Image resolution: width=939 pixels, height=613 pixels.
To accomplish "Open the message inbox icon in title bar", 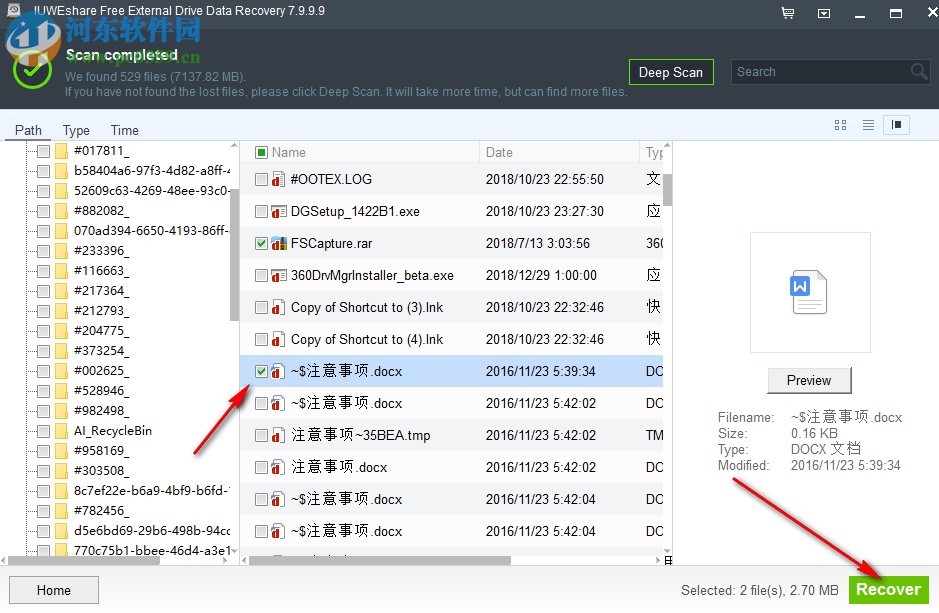I will tap(824, 13).
